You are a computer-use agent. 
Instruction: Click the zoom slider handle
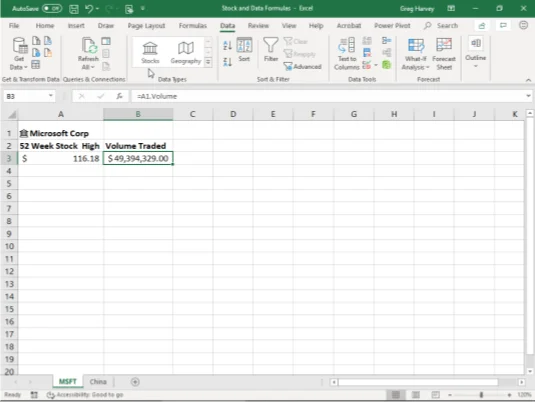481,395
